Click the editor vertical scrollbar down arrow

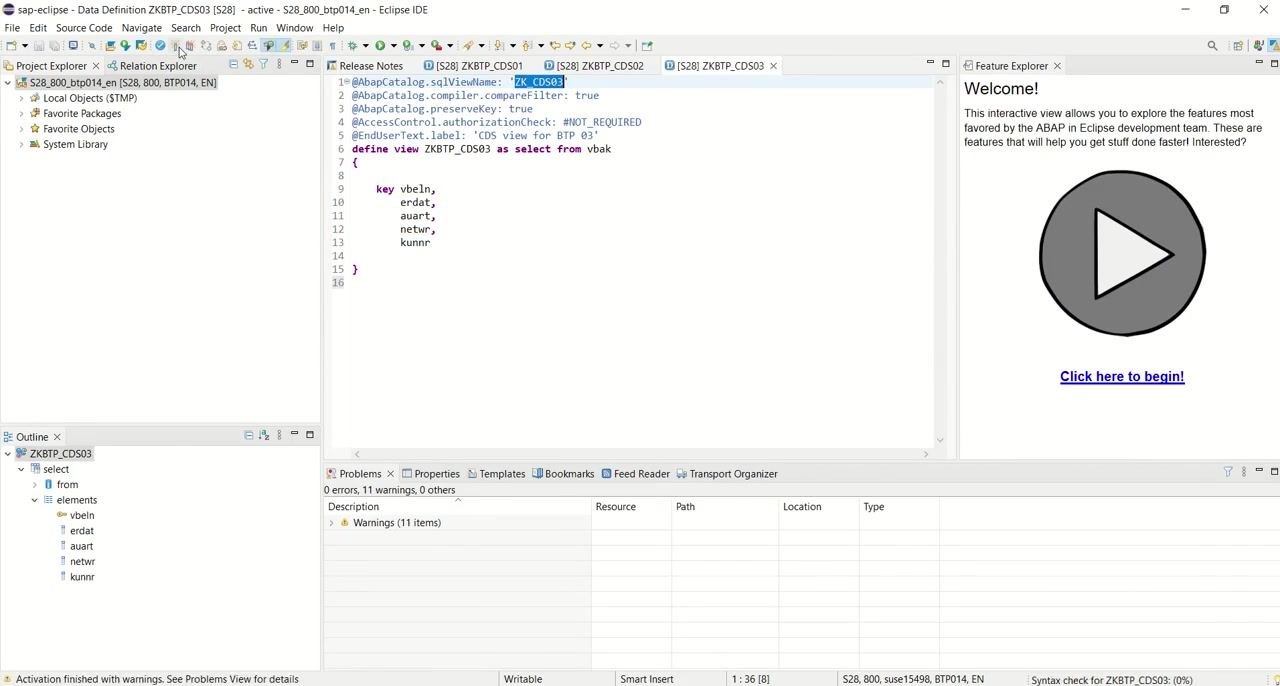point(940,441)
